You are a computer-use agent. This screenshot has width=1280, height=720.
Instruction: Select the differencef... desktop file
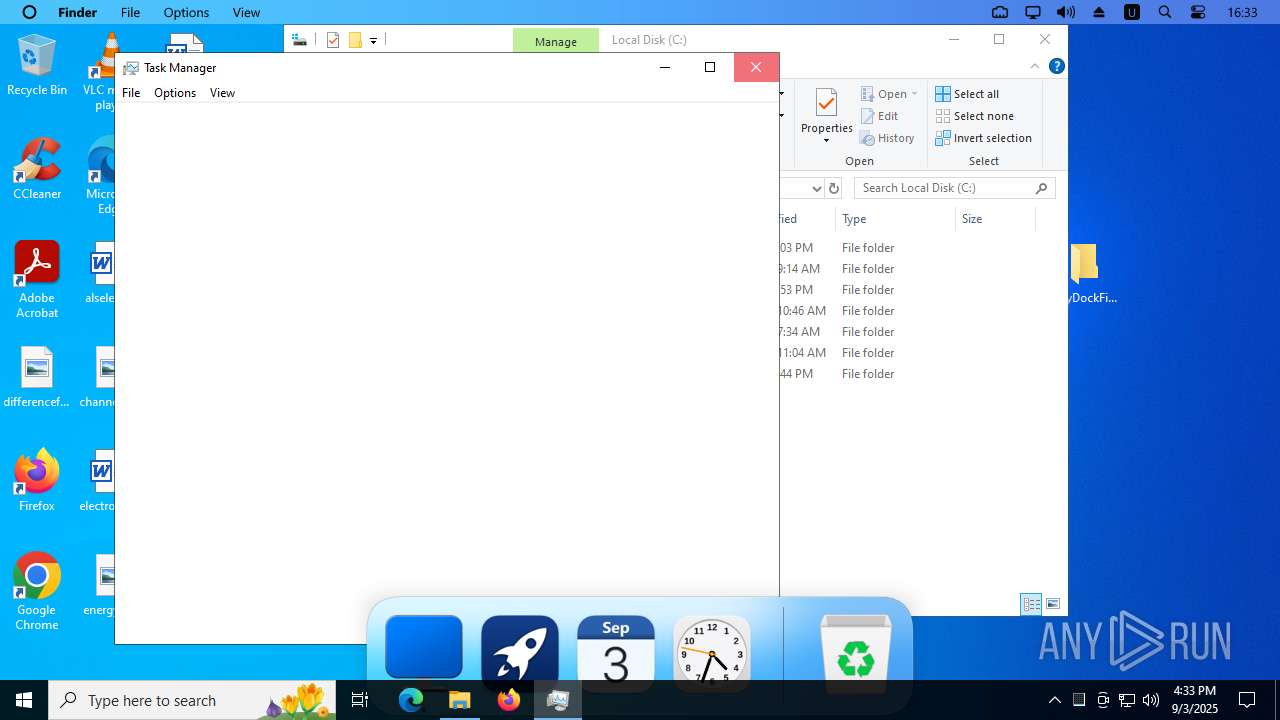click(x=37, y=377)
